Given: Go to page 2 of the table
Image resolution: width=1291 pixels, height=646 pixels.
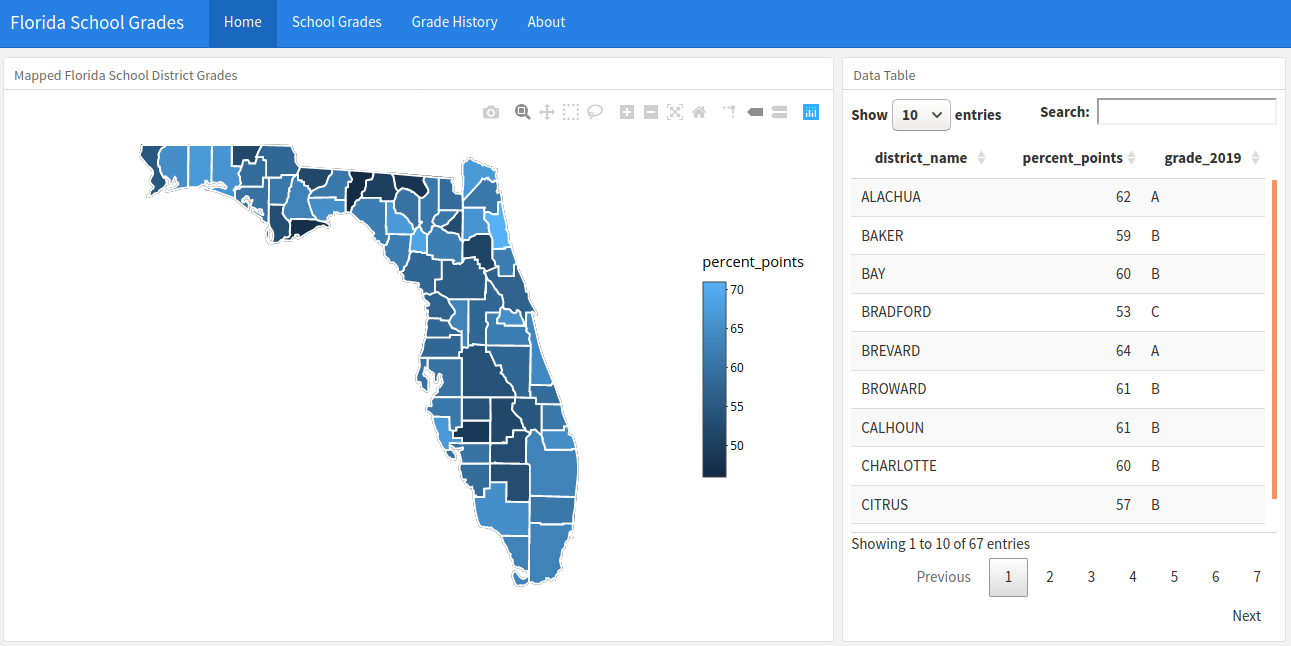Looking at the screenshot, I should tap(1050, 577).
